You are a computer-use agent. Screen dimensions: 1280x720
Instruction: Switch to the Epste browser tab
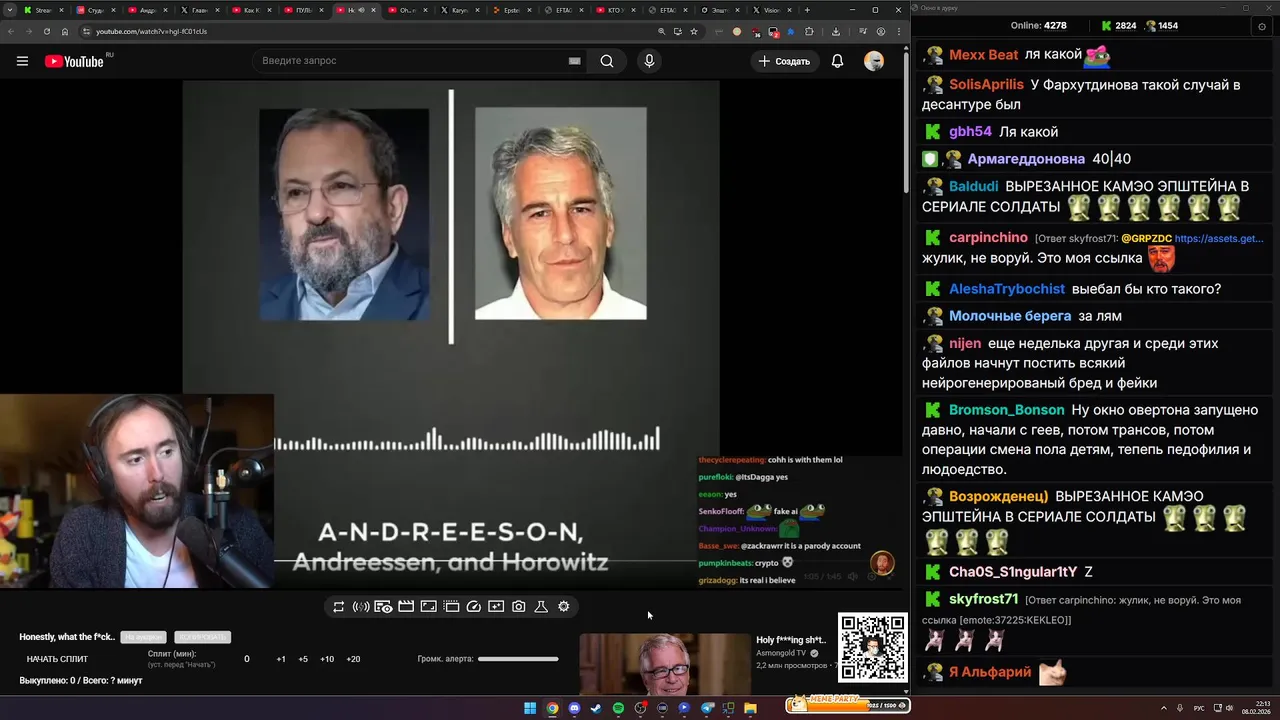coord(511,10)
